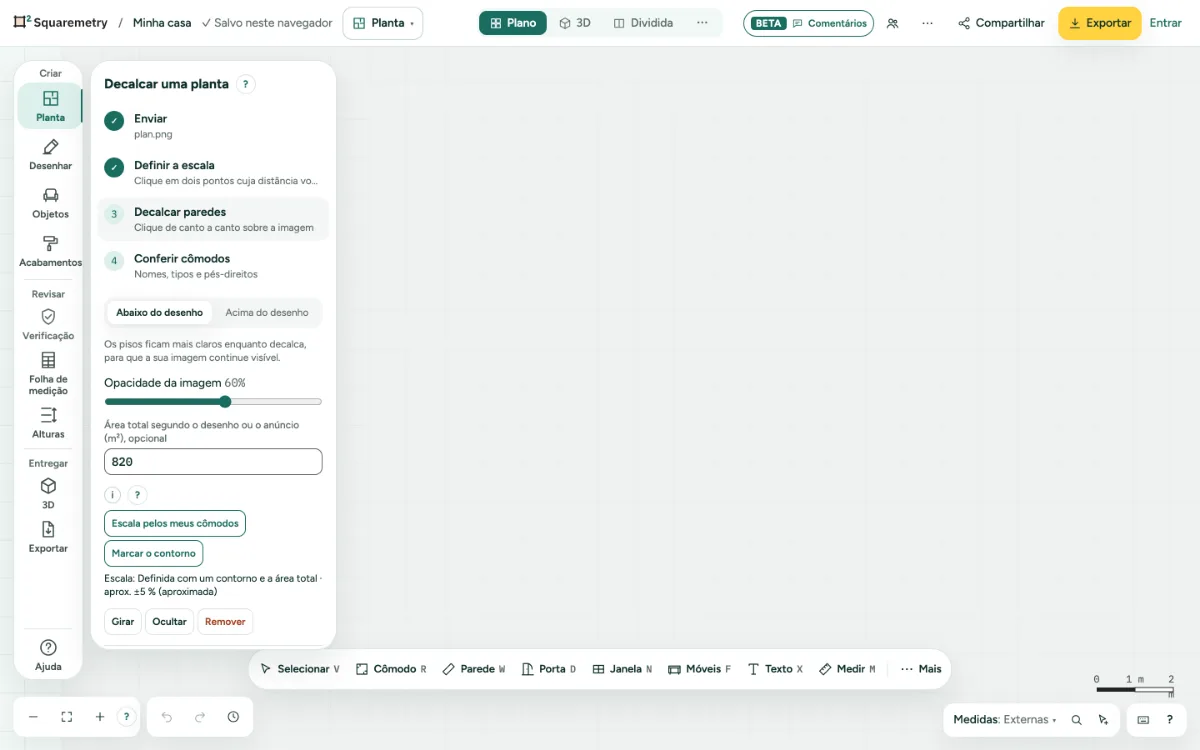Open Ajuda help in the sidebar
The height and width of the screenshot is (750, 1200).
click(x=48, y=655)
